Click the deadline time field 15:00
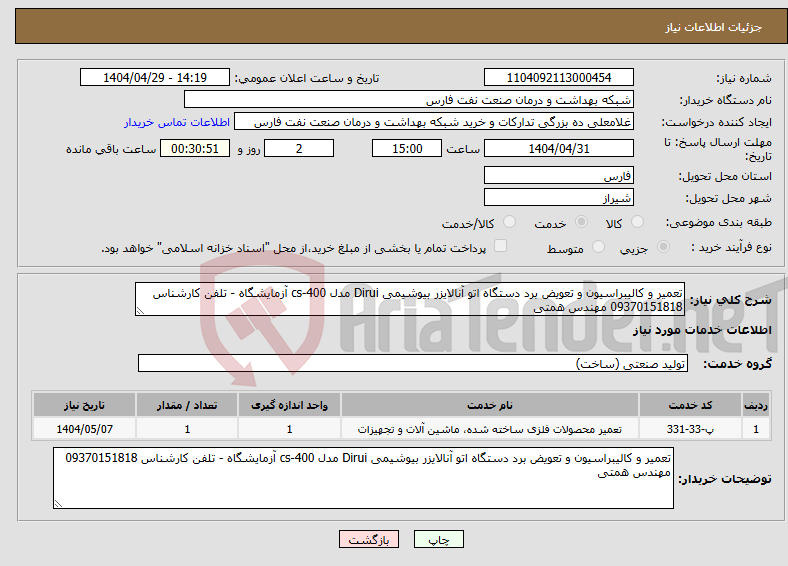788x566 pixels. 407,148
